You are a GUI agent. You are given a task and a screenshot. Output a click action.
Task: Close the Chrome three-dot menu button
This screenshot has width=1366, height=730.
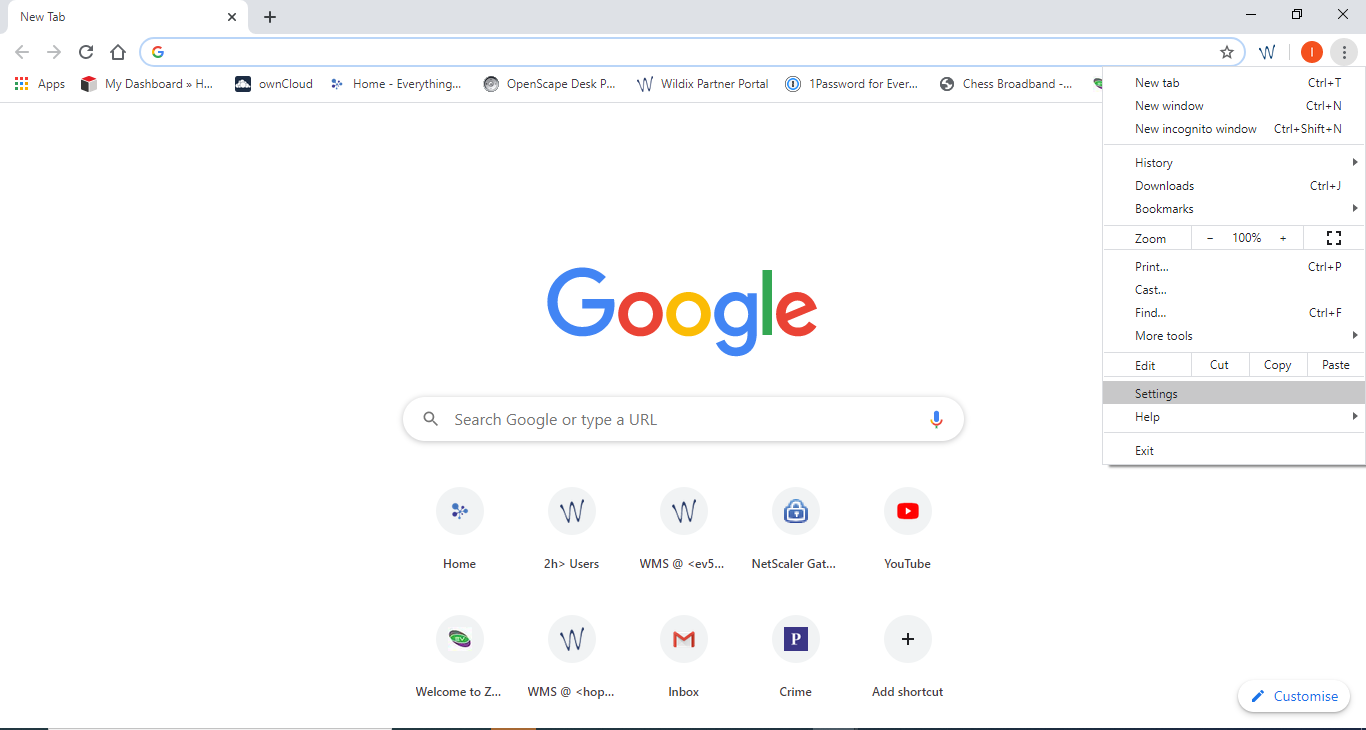coord(1345,52)
